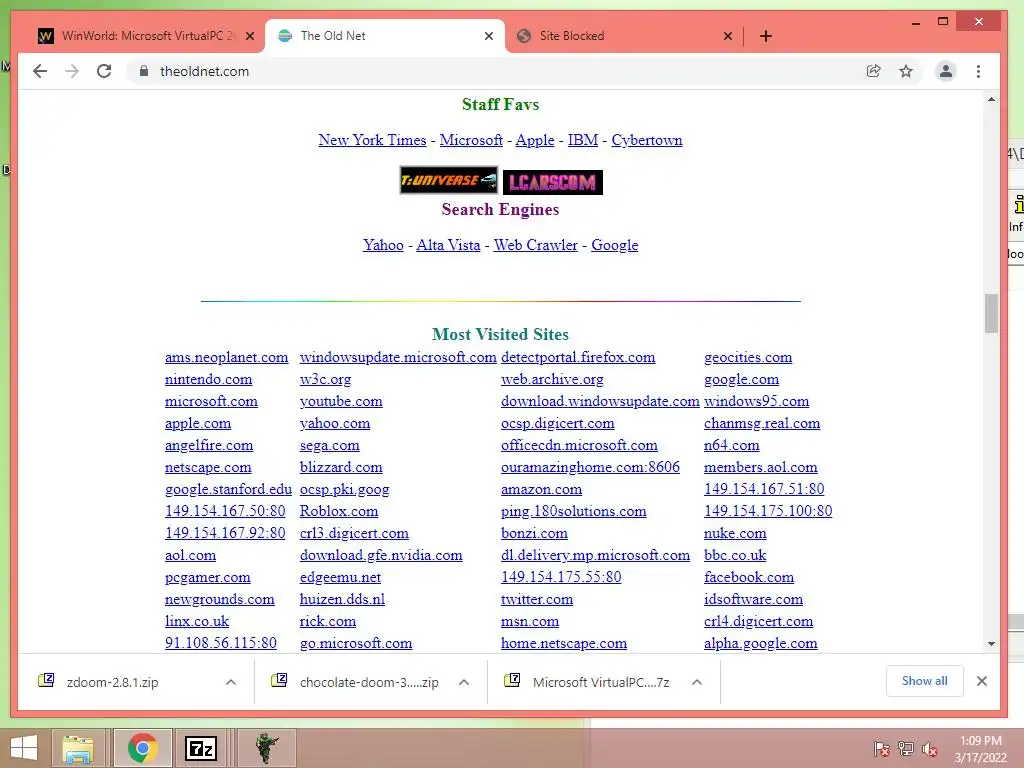Open the Yahoo search engine link

(383, 245)
